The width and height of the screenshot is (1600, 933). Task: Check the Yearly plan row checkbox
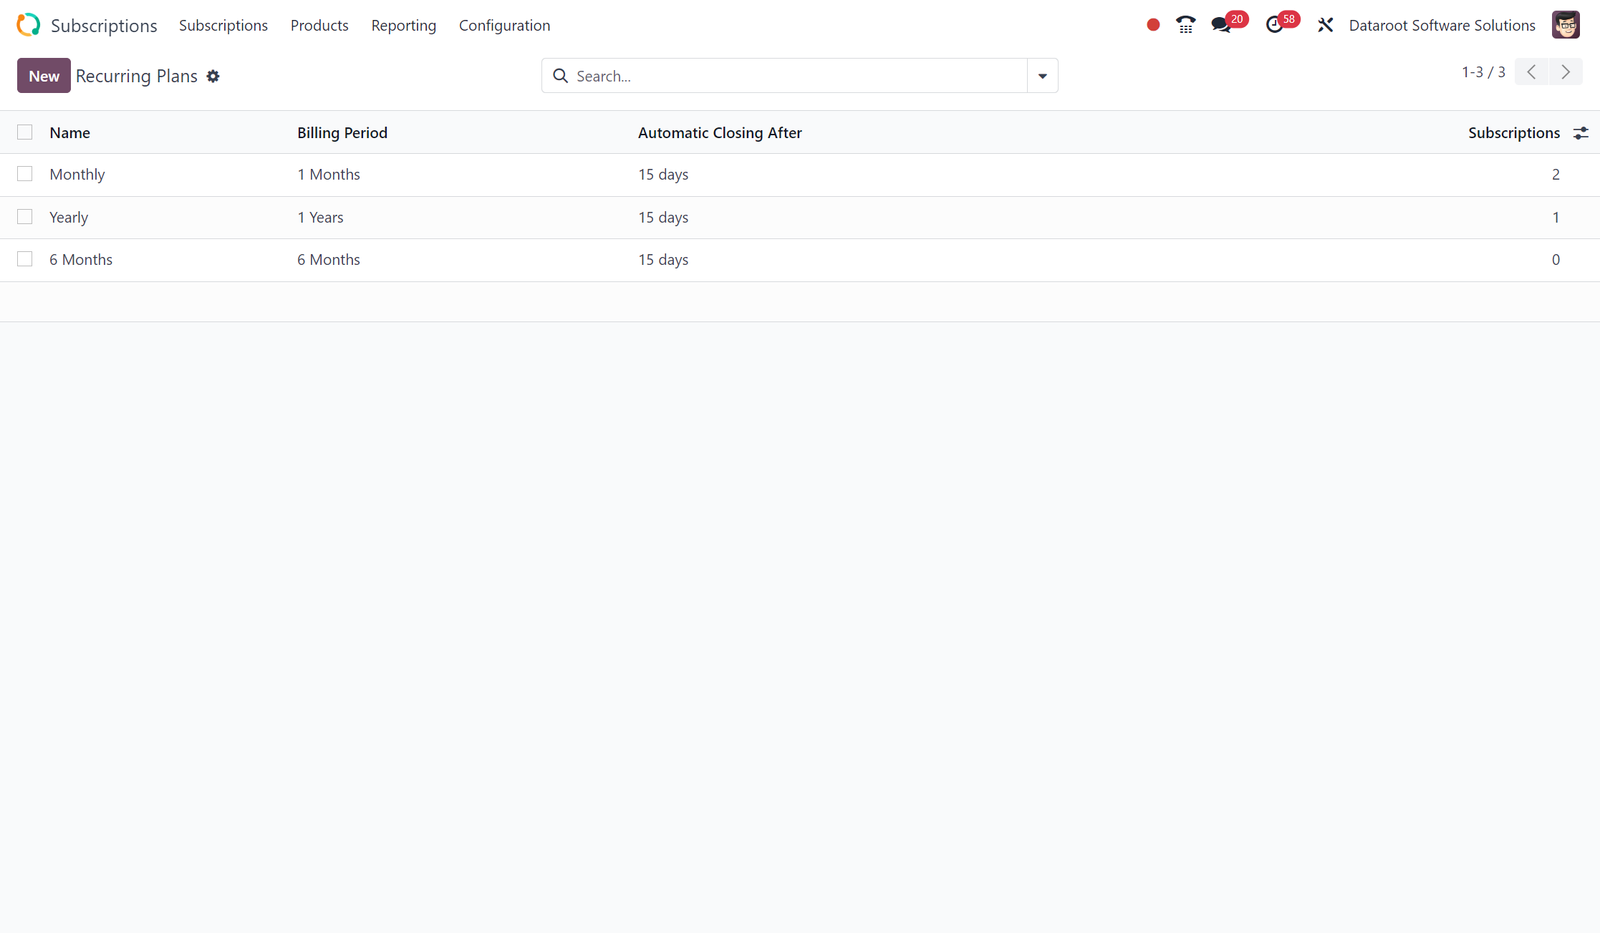25,217
